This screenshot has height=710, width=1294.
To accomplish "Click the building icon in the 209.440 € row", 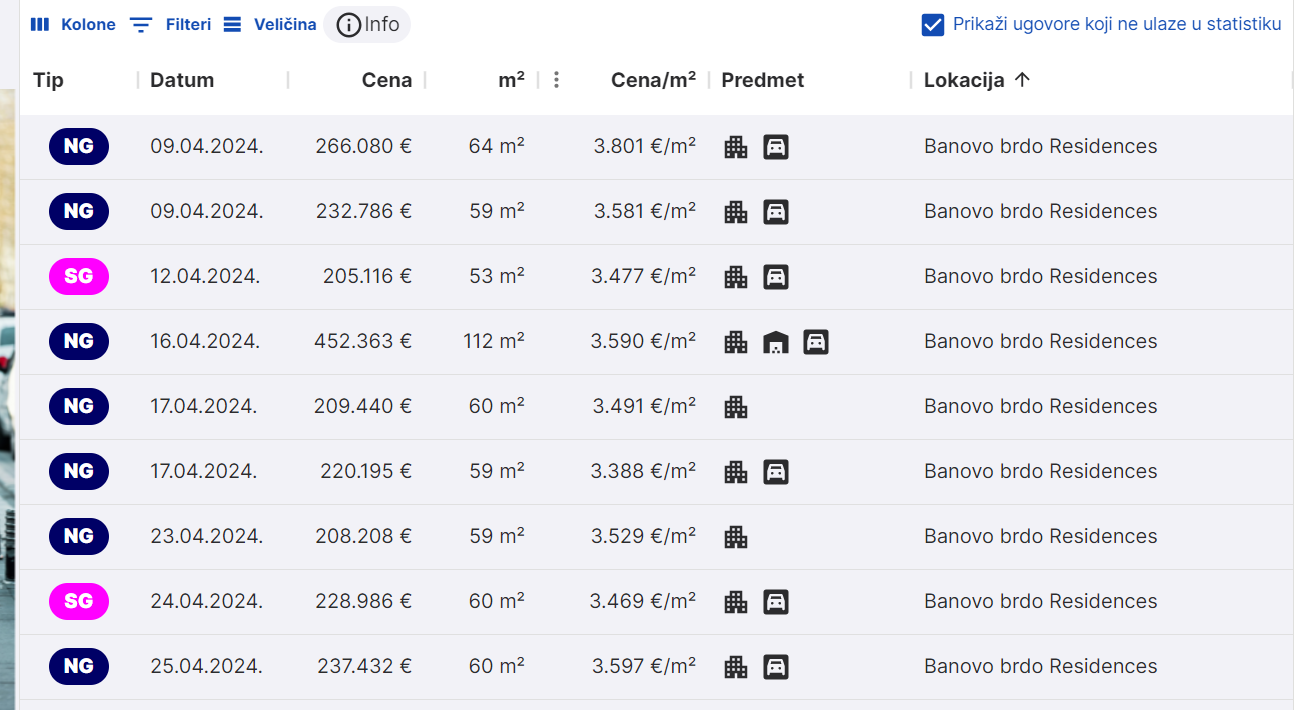I will pos(736,407).
